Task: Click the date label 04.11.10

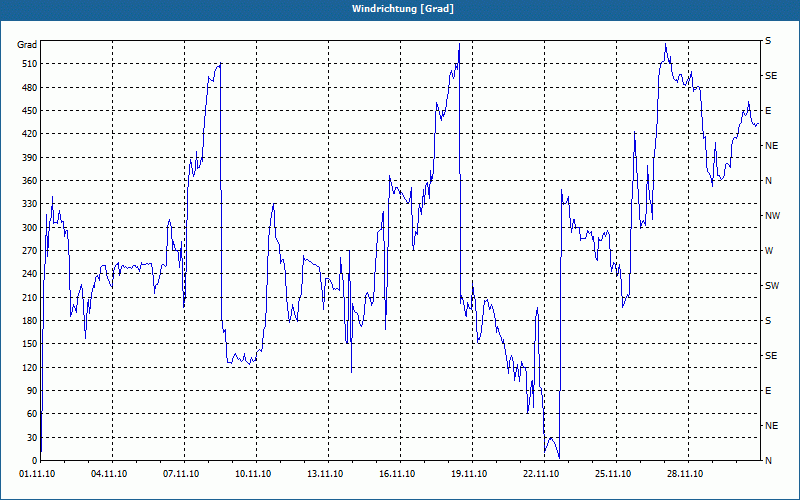Action: (109, 474)
